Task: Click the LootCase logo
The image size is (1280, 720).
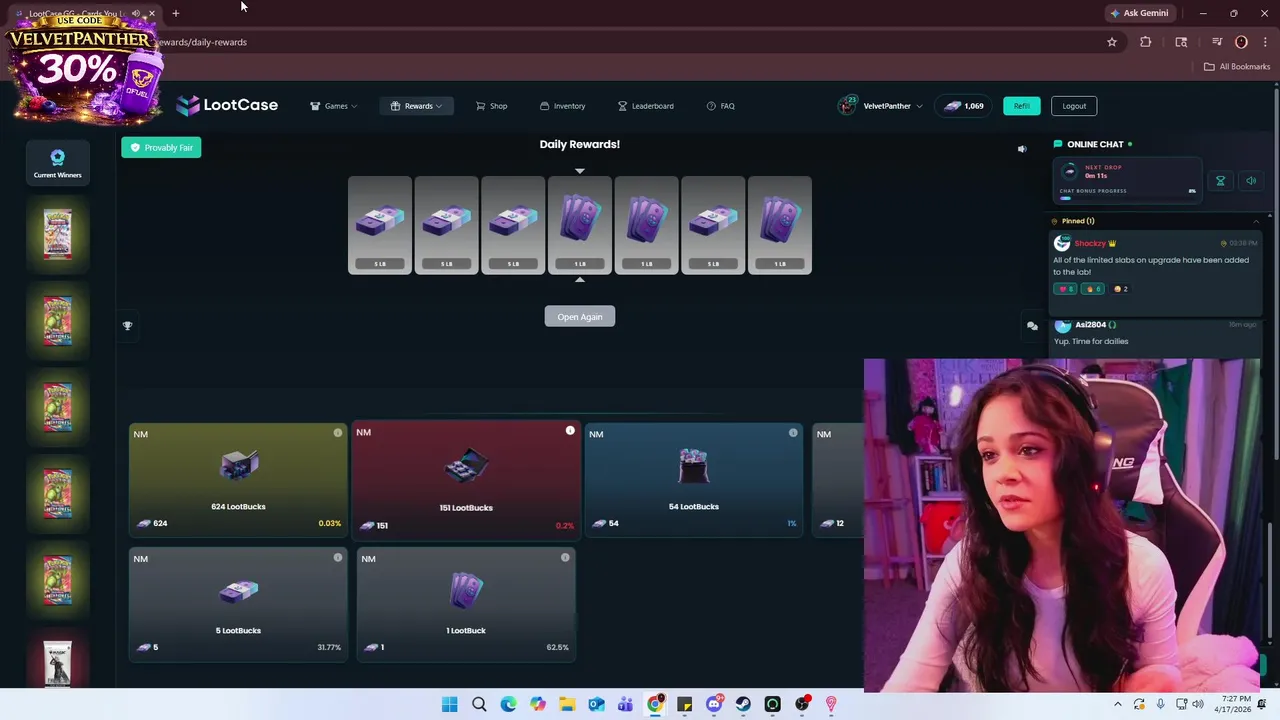Action: (x=227, y=105)
